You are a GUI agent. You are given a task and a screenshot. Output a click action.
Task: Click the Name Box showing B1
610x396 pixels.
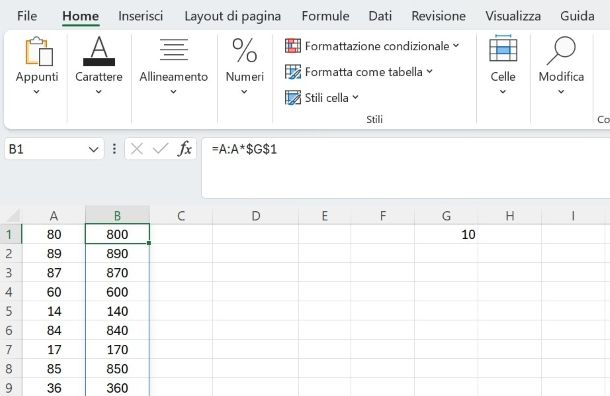coord(54,149)
